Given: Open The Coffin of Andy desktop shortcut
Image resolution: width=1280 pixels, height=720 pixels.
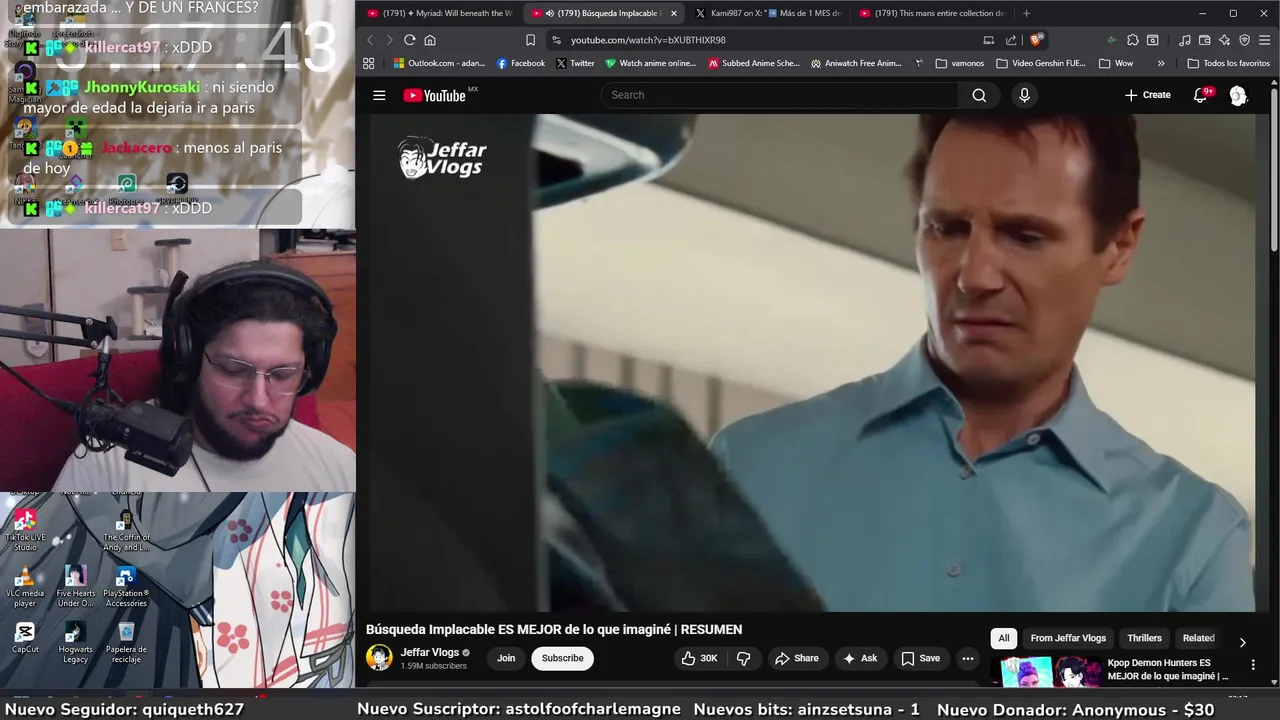Looking at the screenshot, I should tap(126, 530).
